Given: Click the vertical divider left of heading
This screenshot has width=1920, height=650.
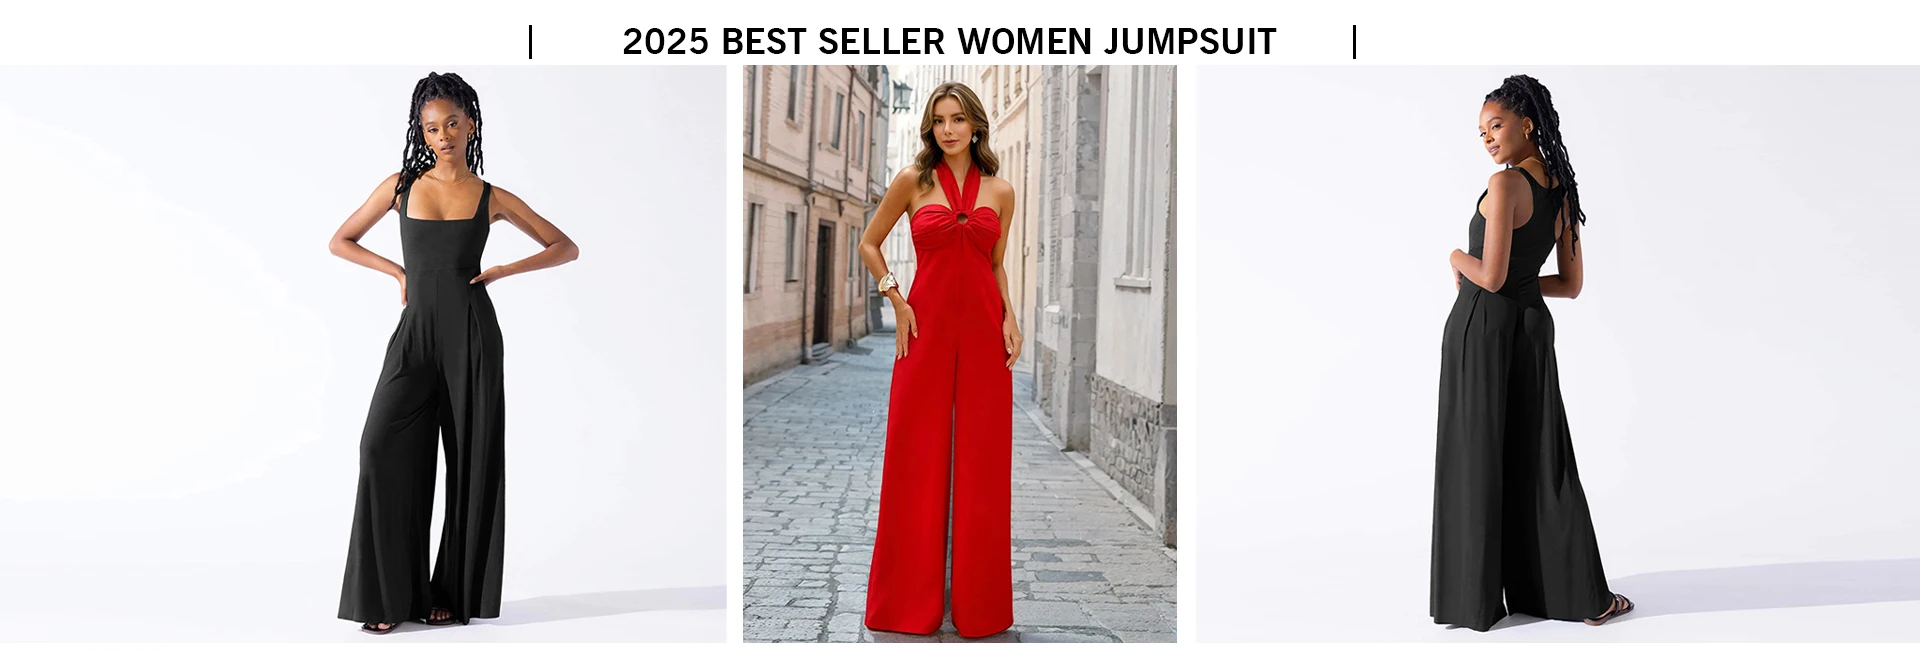Looking at the screenshot, I should point(530,42).
